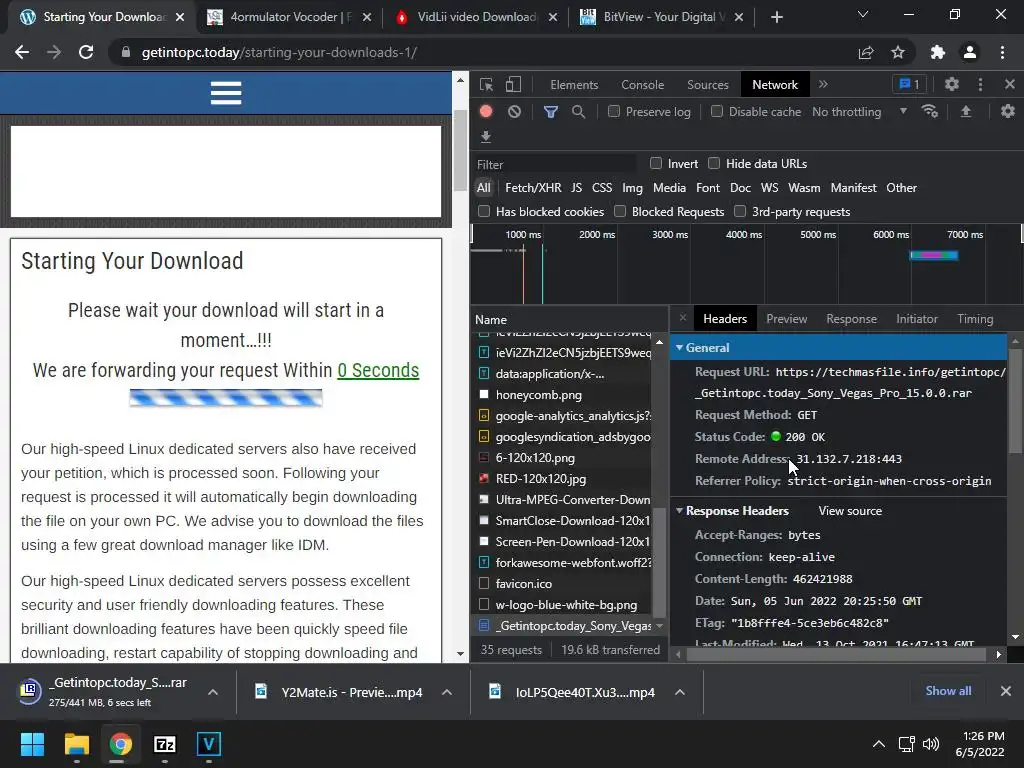Image resolution: width=1024 pixels, height=768 pixels.
Task: Open Network panel settings gear
Action: [1008, 112]
